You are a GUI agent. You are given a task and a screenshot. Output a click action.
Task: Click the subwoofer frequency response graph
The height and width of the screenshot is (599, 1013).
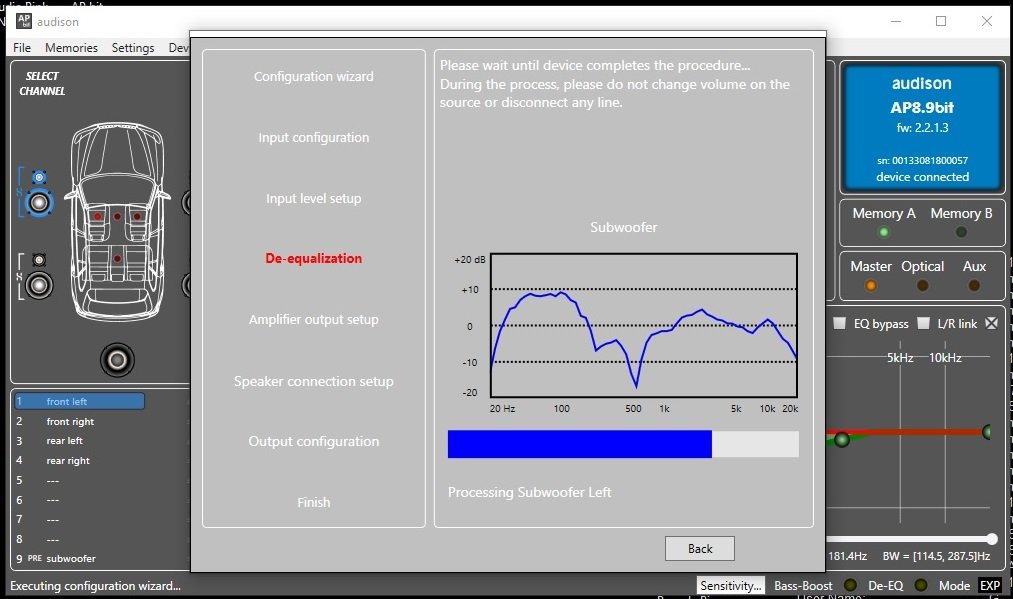point(643,325)
